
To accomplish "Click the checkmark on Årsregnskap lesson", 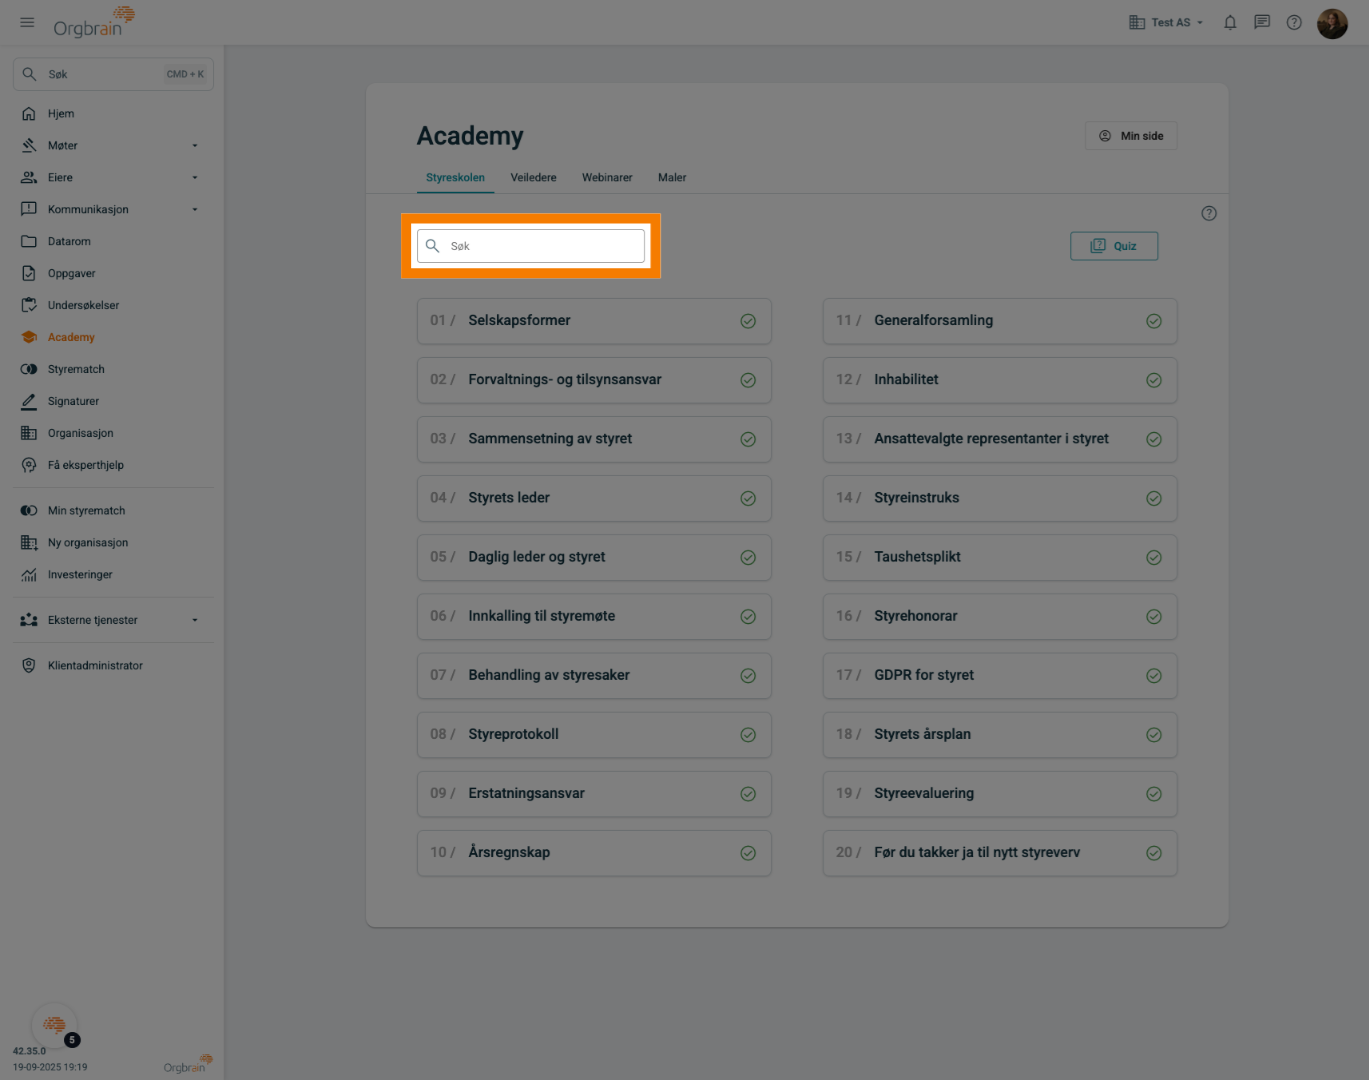I will pyautogui.click(x=748, y=853).
